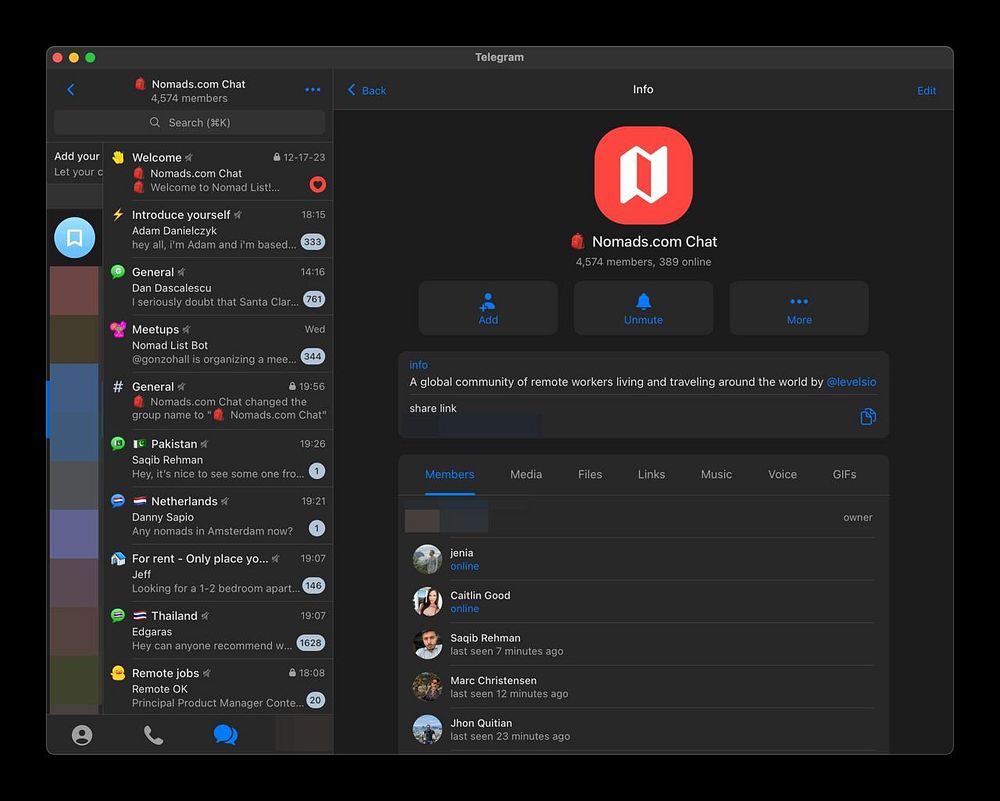Viewport: 1000px width, 801px height.
Task: Click the Edit button
Action: pyautogui.click(x=926, y=91)
